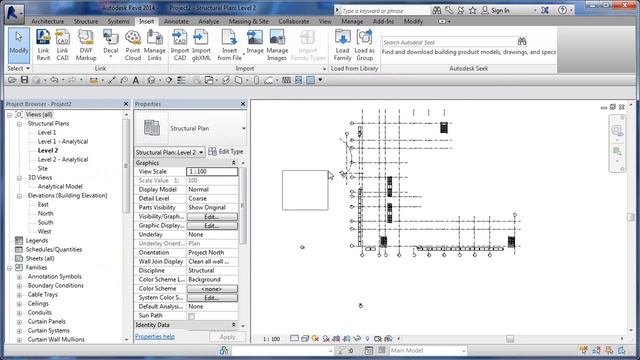Open Manage Links
The width and height of the screenshot is (640, 360).
pyautogui.click(x=155, y=45)
